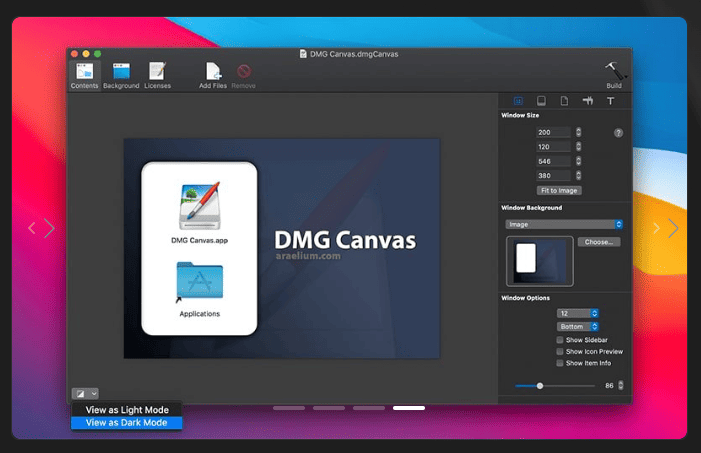Click the blue chevron at right edge
Screen dimensions: 701x453
[673, 228]
